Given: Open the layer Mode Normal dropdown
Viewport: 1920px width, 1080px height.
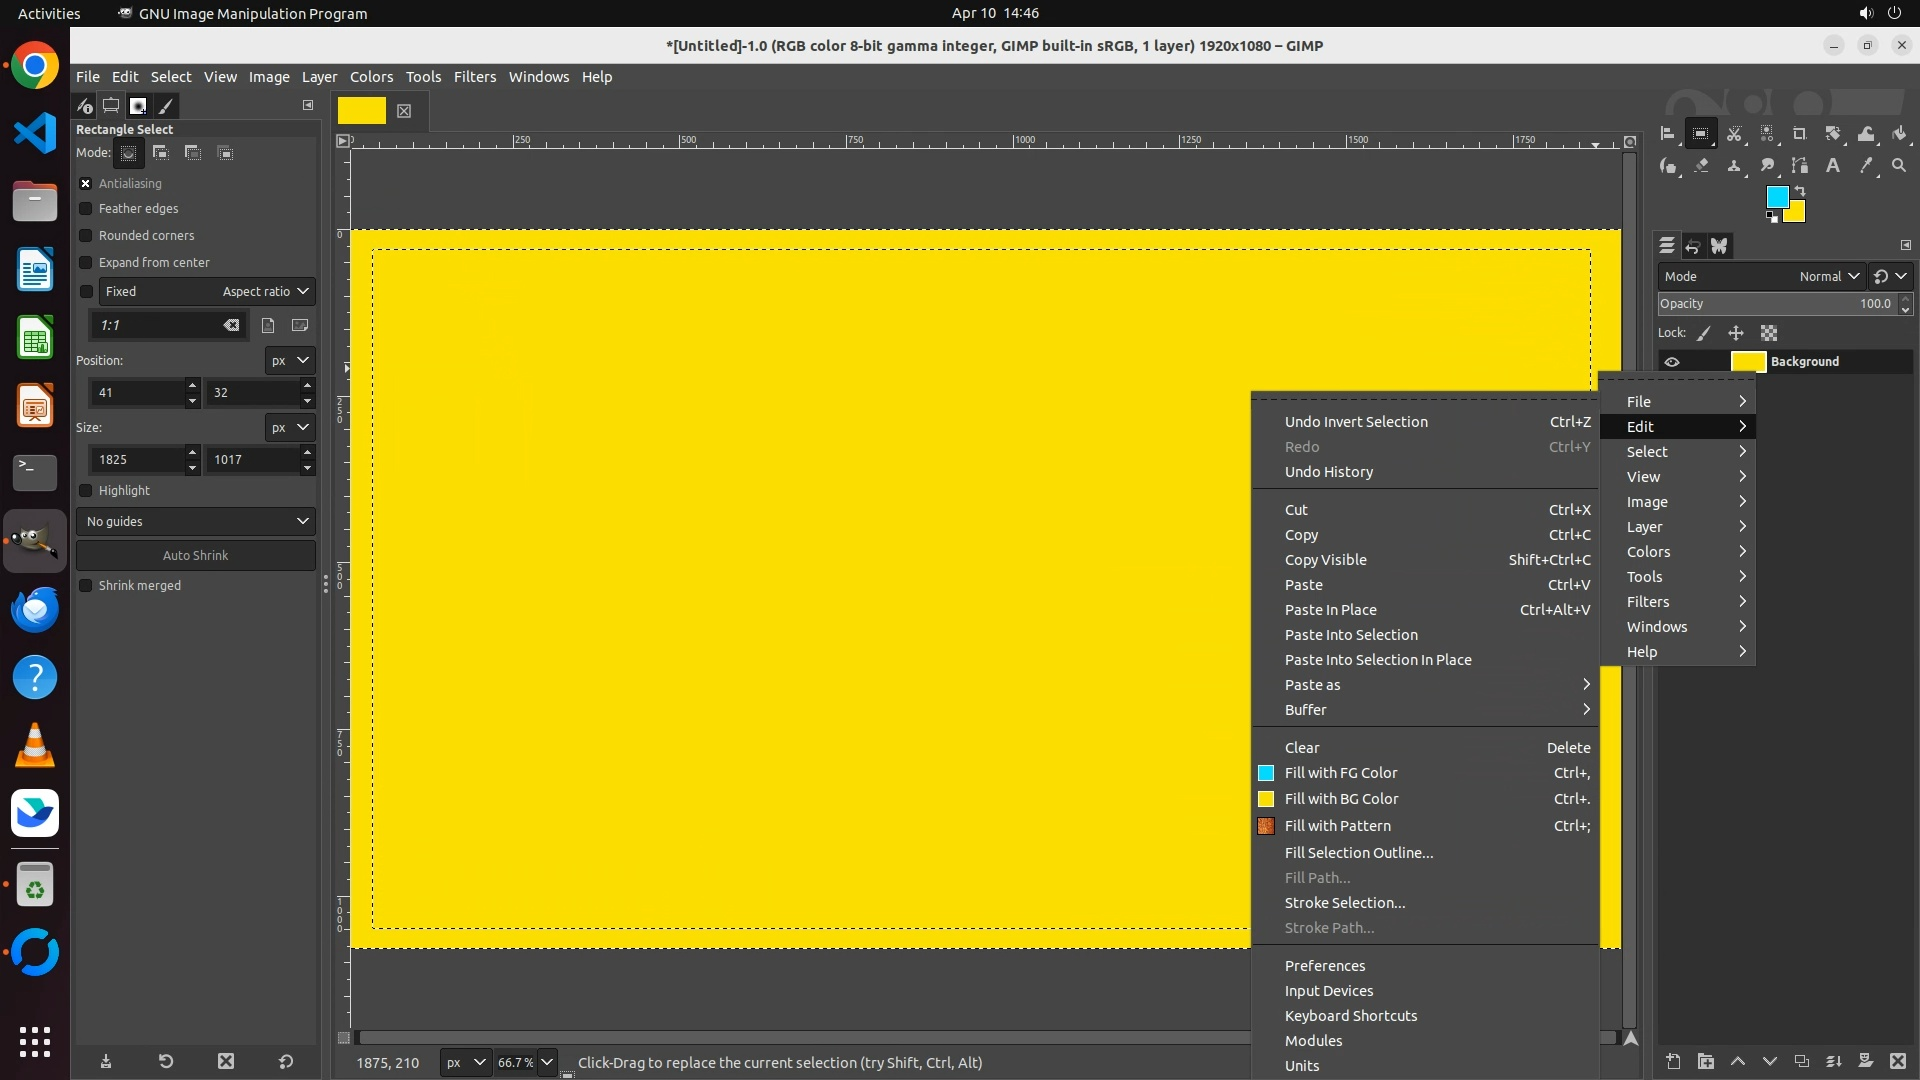Looking at the screenshot, I should click(1828, 277).
